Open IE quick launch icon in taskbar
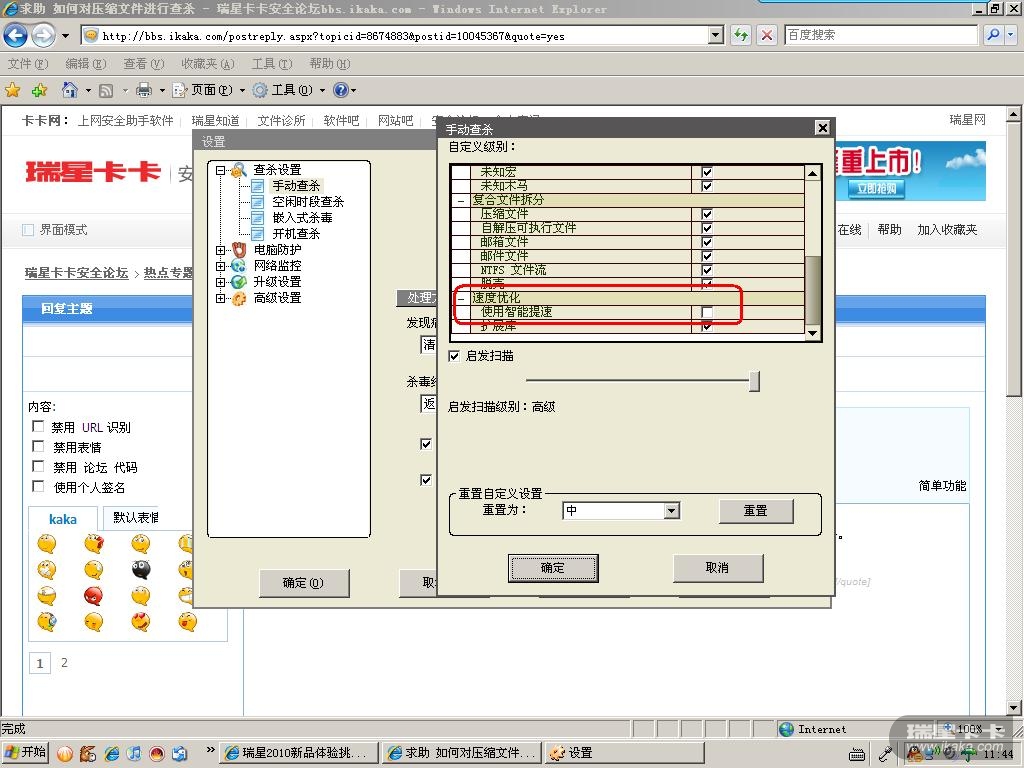 coord(112,753)
